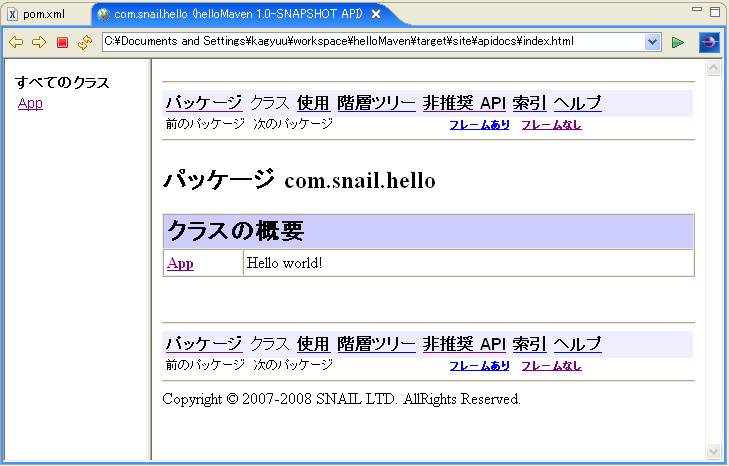Open bottom 使用 navigation link
This screenshot has width=729, height=466.
click(313, 344)
